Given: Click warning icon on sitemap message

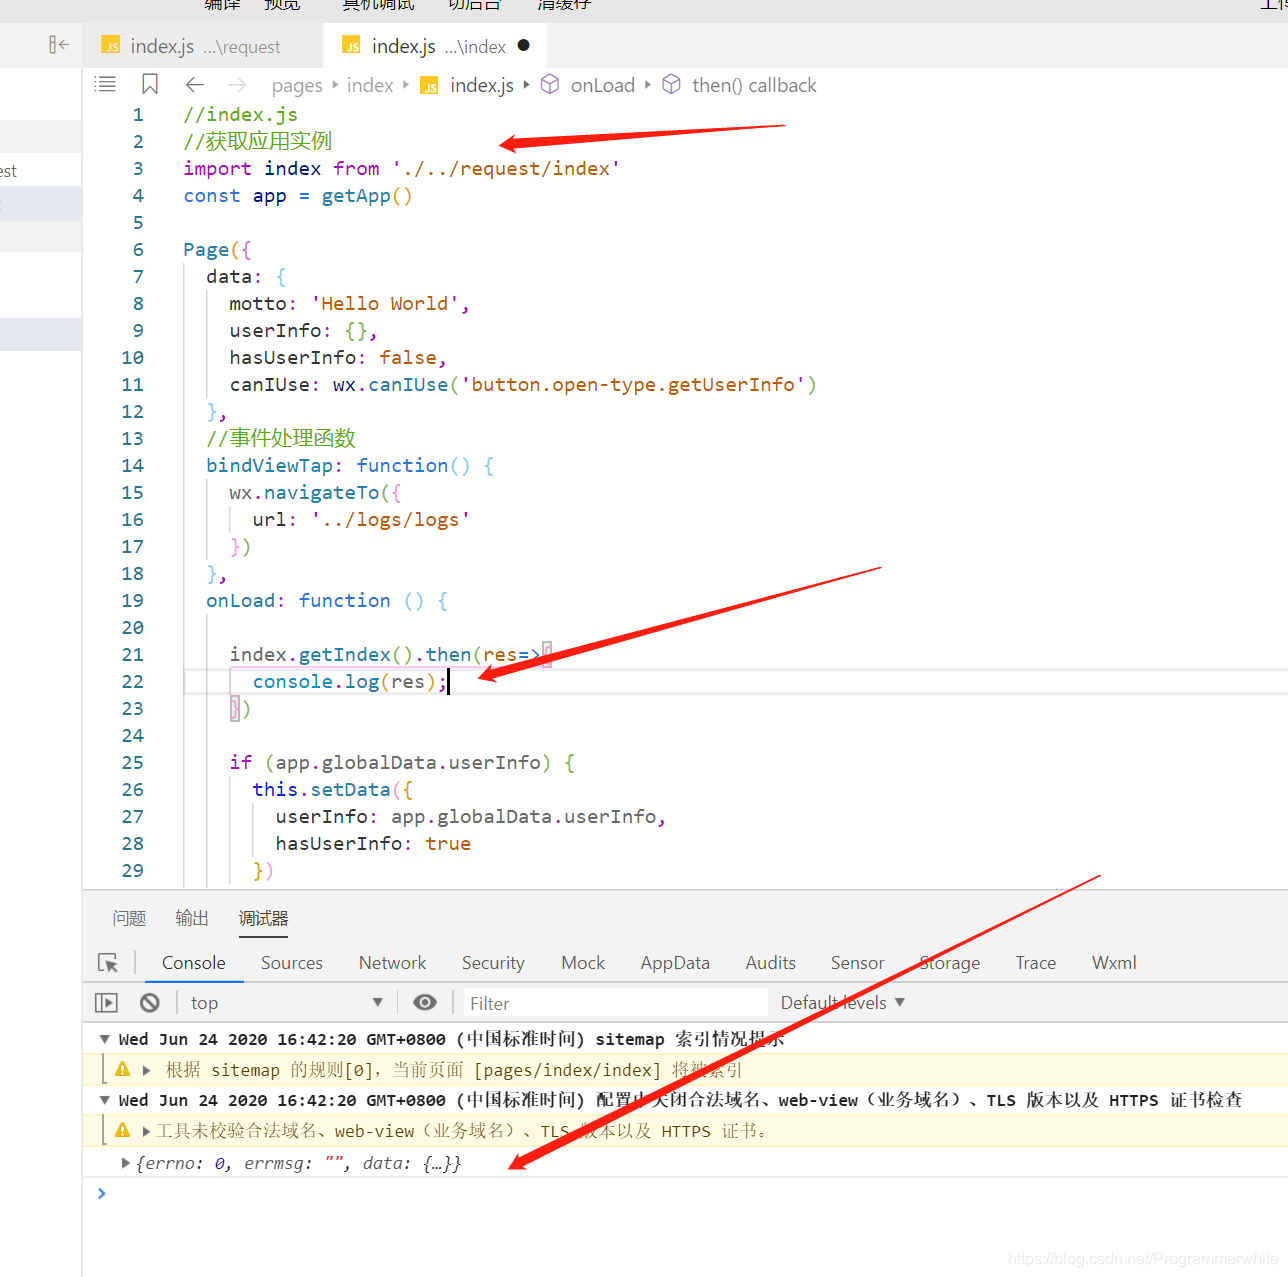Looking at the screenshot, I should (x=123, y=1069).
